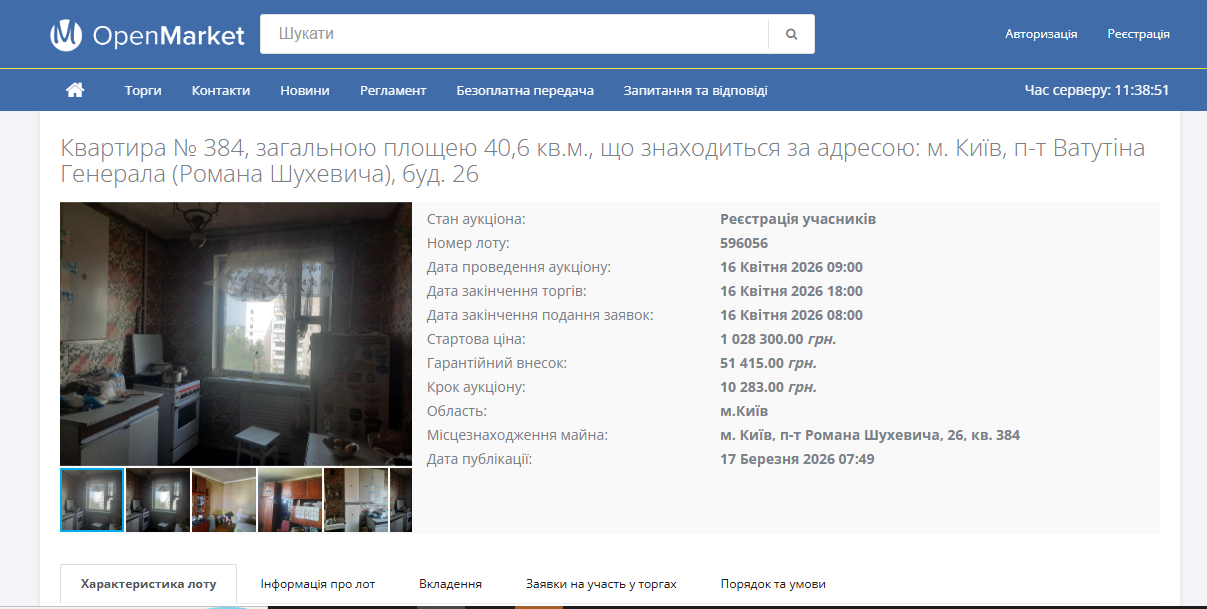Click the OpenMarket logo icon
Viewport: 1207px width, 609px height.
pos(64,34)
